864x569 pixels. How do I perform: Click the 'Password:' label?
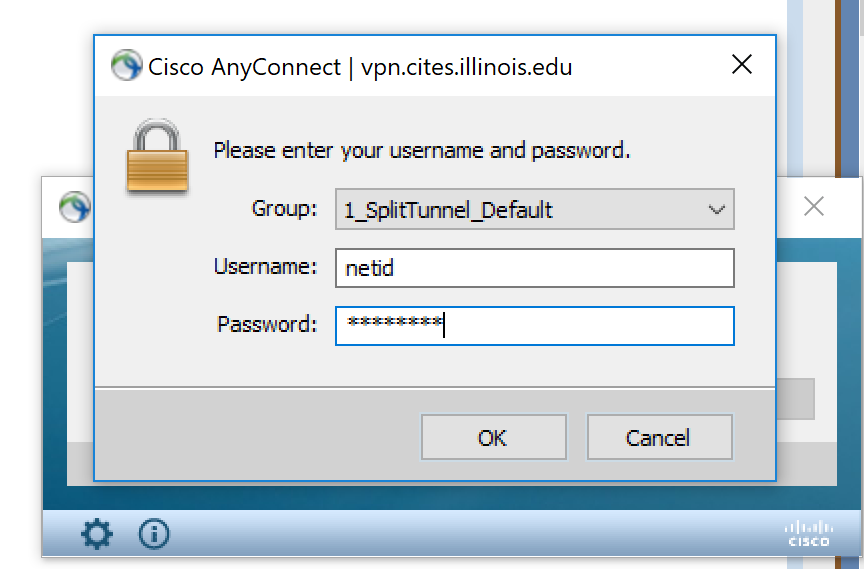pyautogui.click(x=267, y=324)
